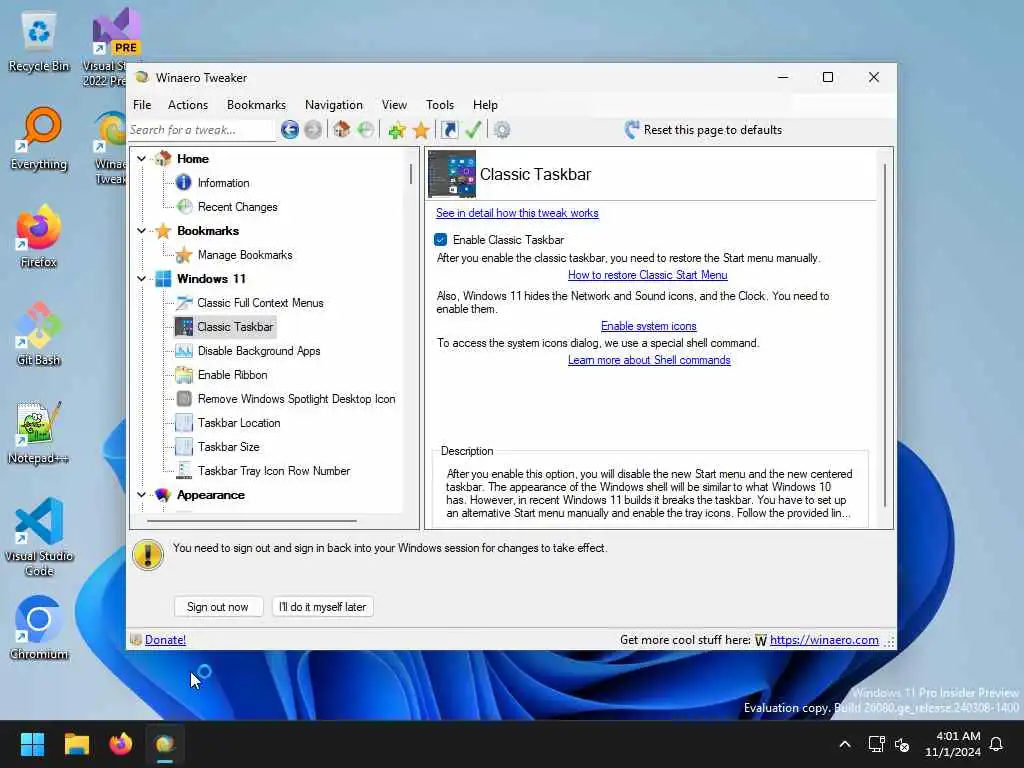The image size is (1024, 768).
Task: Open the View menu
Action: 394,104
